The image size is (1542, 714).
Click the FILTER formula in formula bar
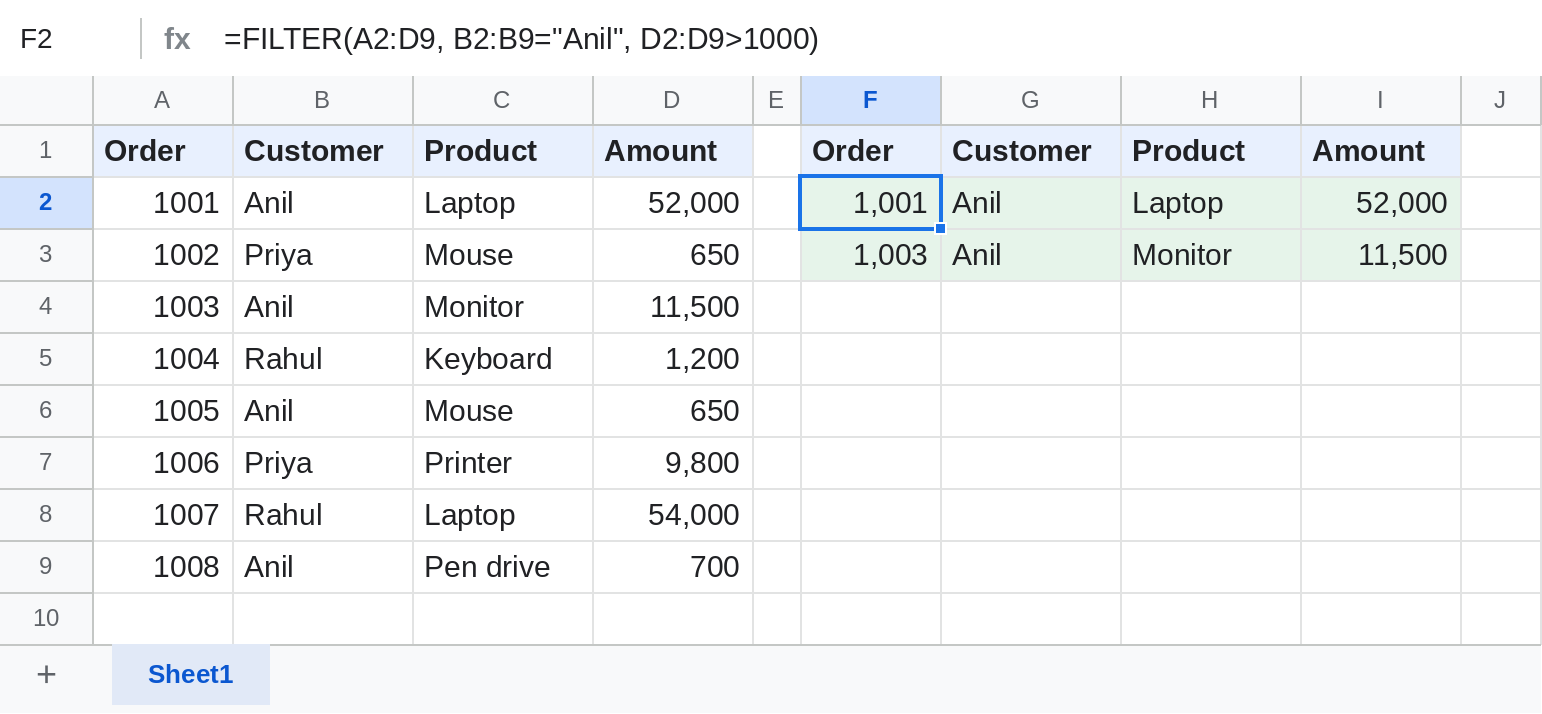(521, 39)
